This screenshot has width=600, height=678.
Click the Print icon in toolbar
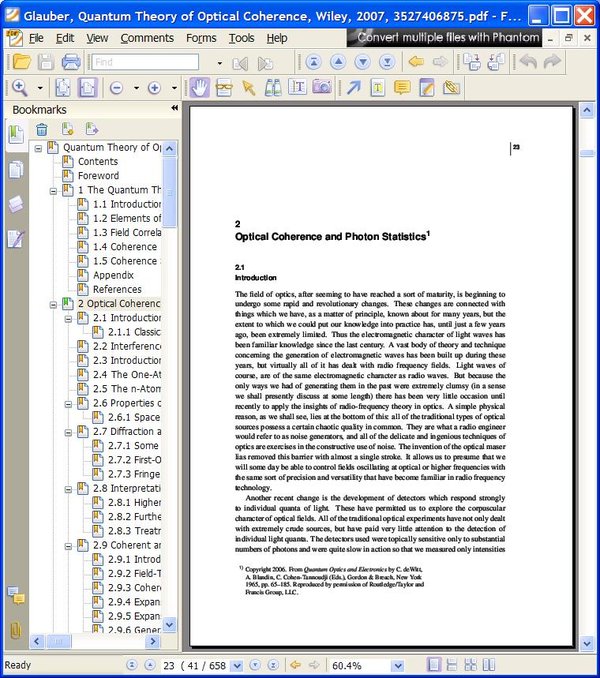coord(71,62)
